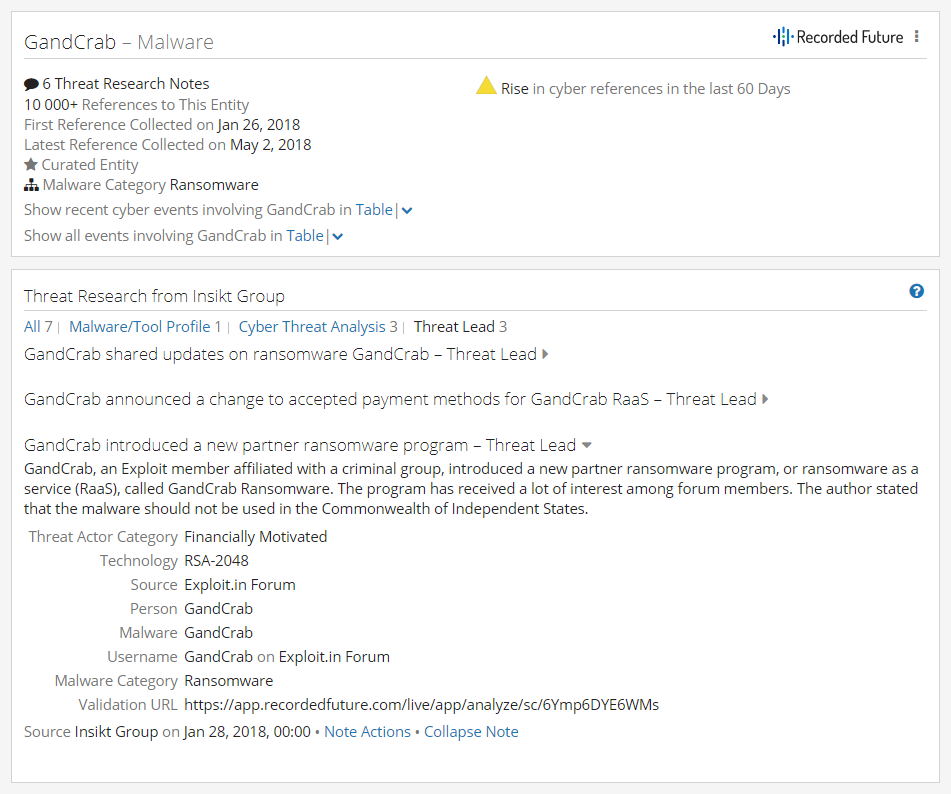
Task: Click the Threat Research Notes speech bubble icon
Action: click(31, 84)
